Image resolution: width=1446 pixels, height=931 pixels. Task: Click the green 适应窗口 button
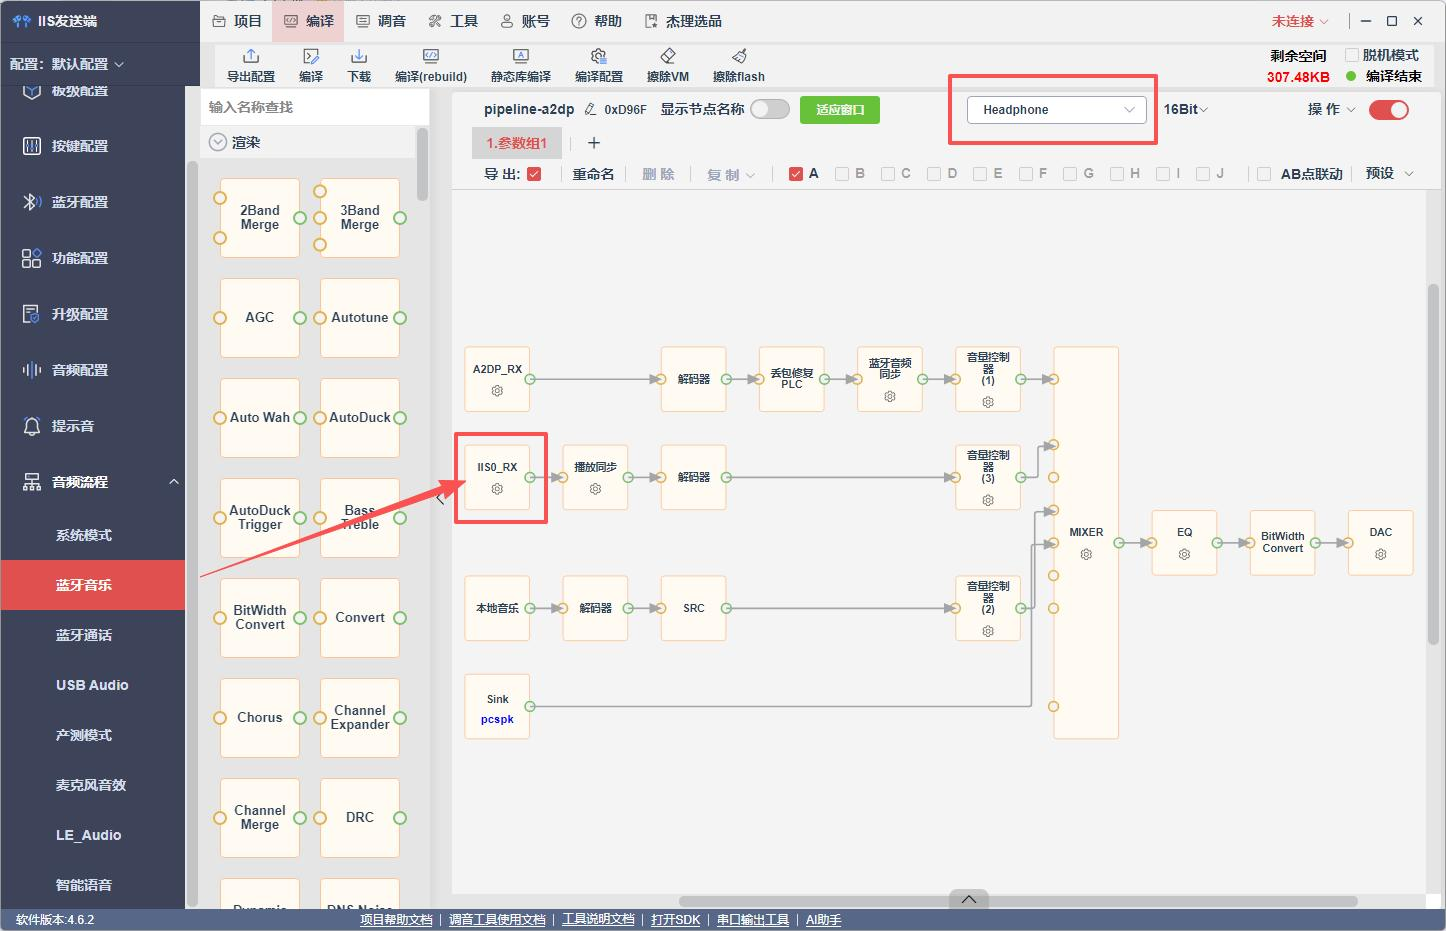point(840,110)
